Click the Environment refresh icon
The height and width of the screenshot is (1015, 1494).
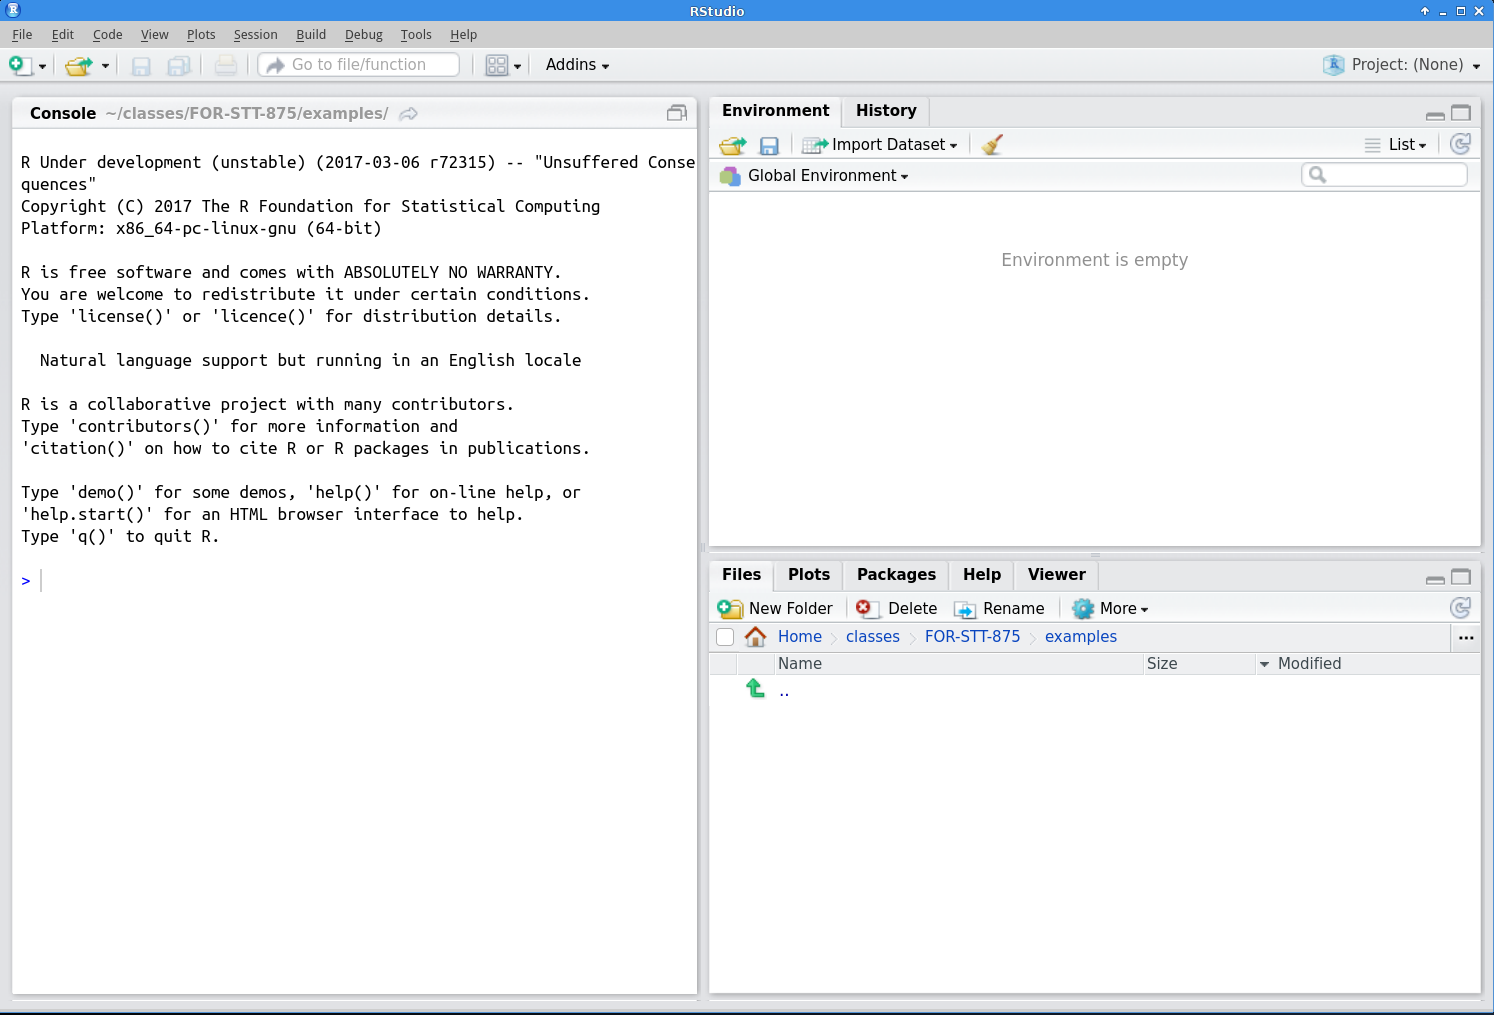point(1461,144)
